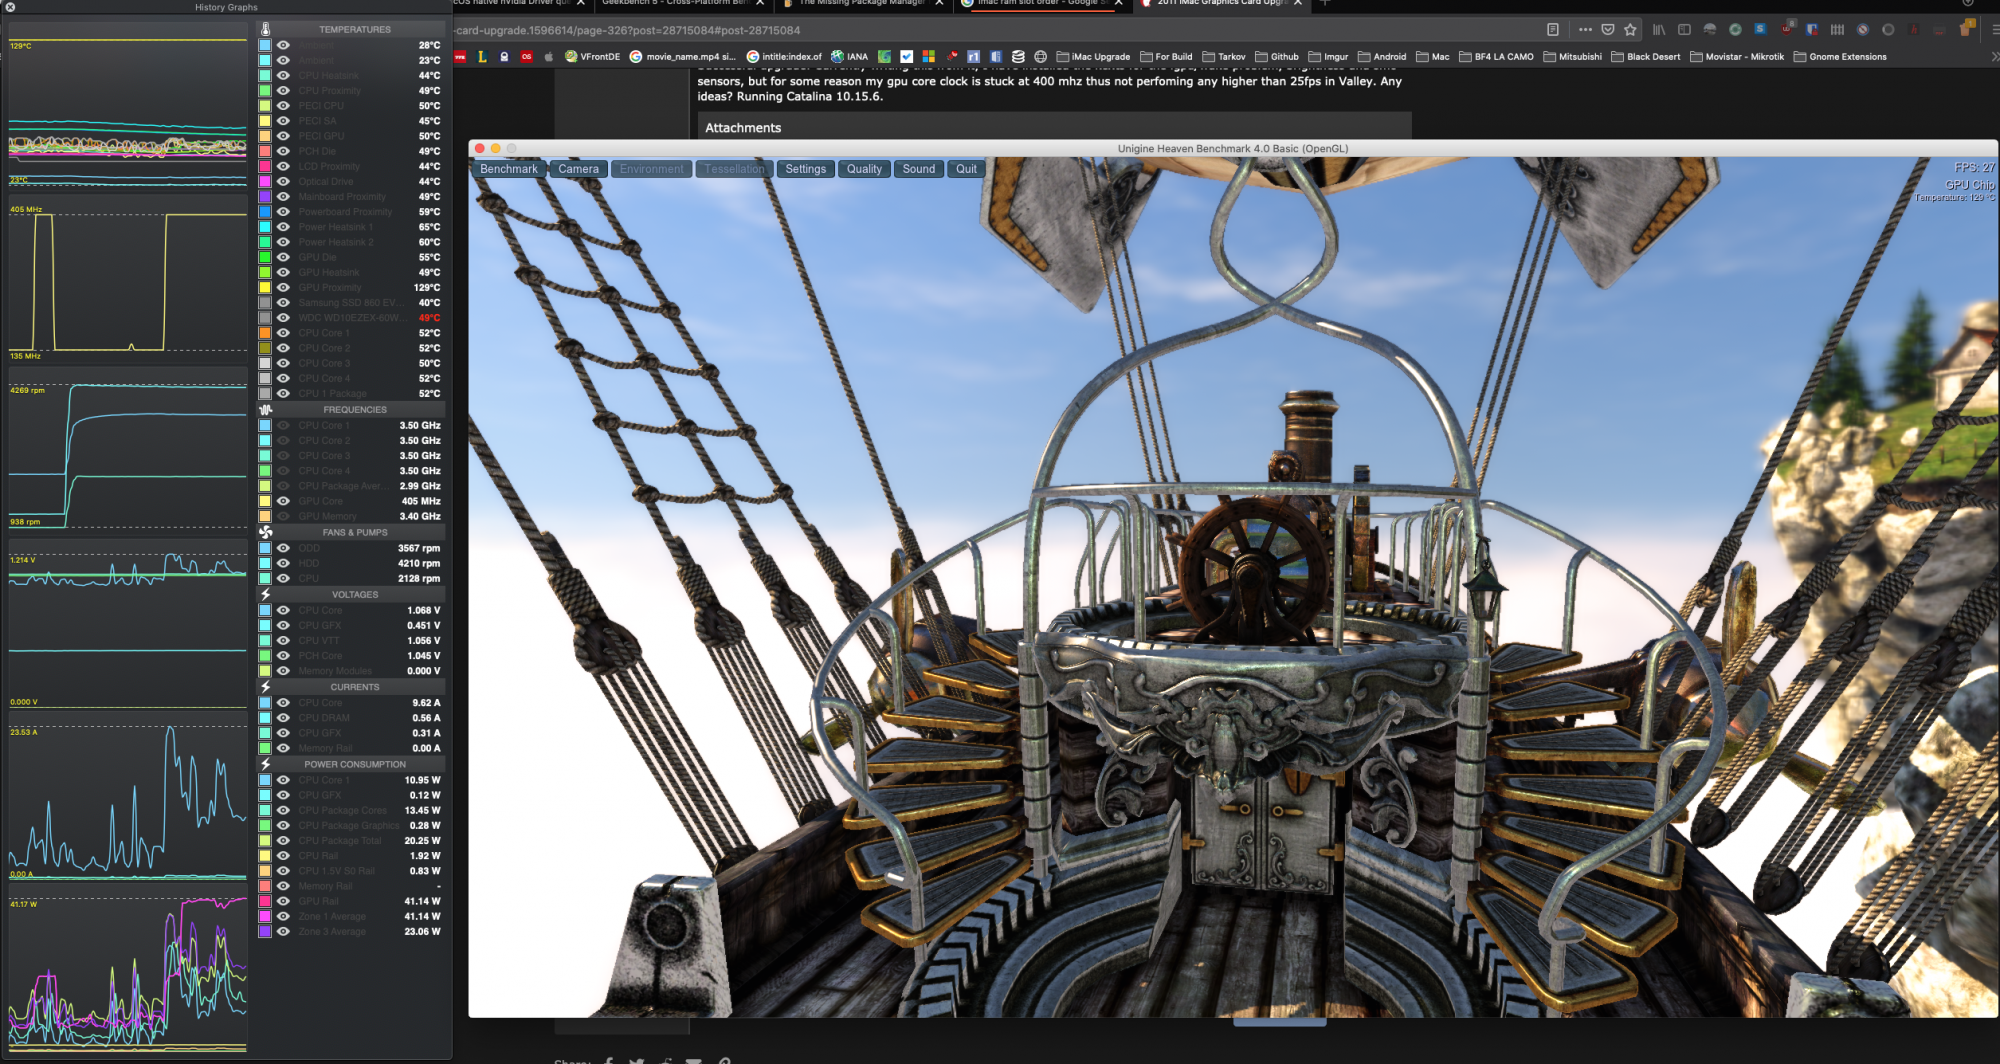Viewport: 2000px width, 1064px height.
Task: Open the yellow L bookmark icon
Action: pos(482,57)
